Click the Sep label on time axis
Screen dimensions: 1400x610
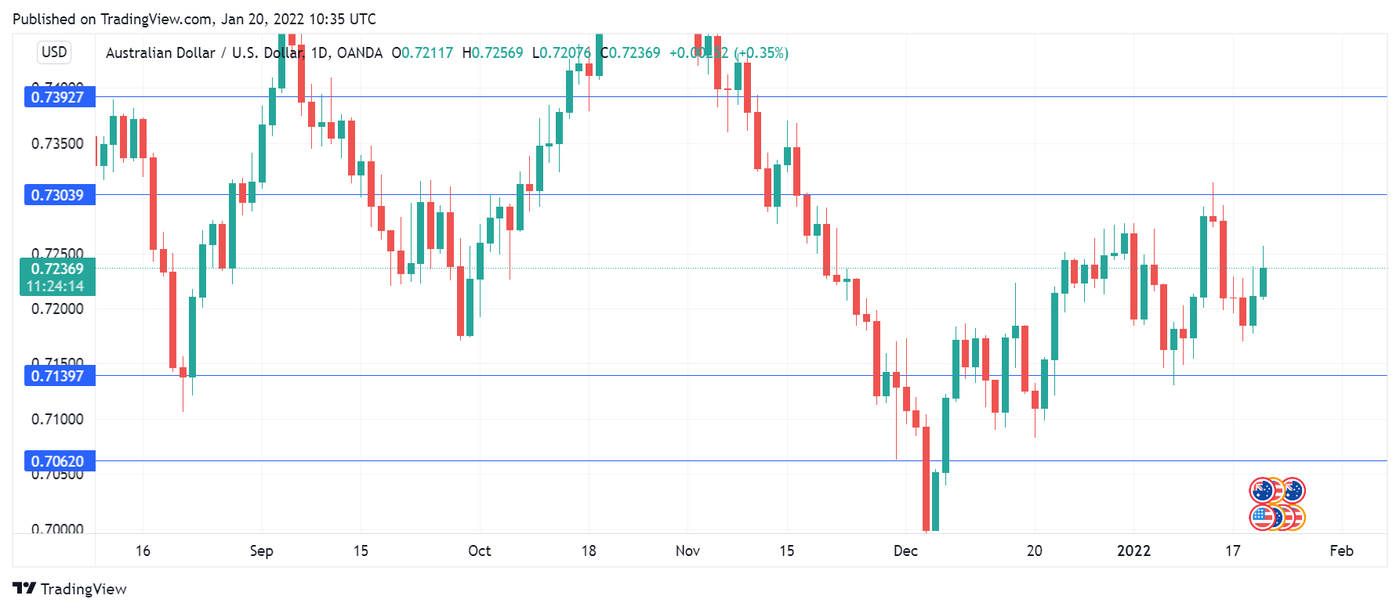tap(261, 551)
